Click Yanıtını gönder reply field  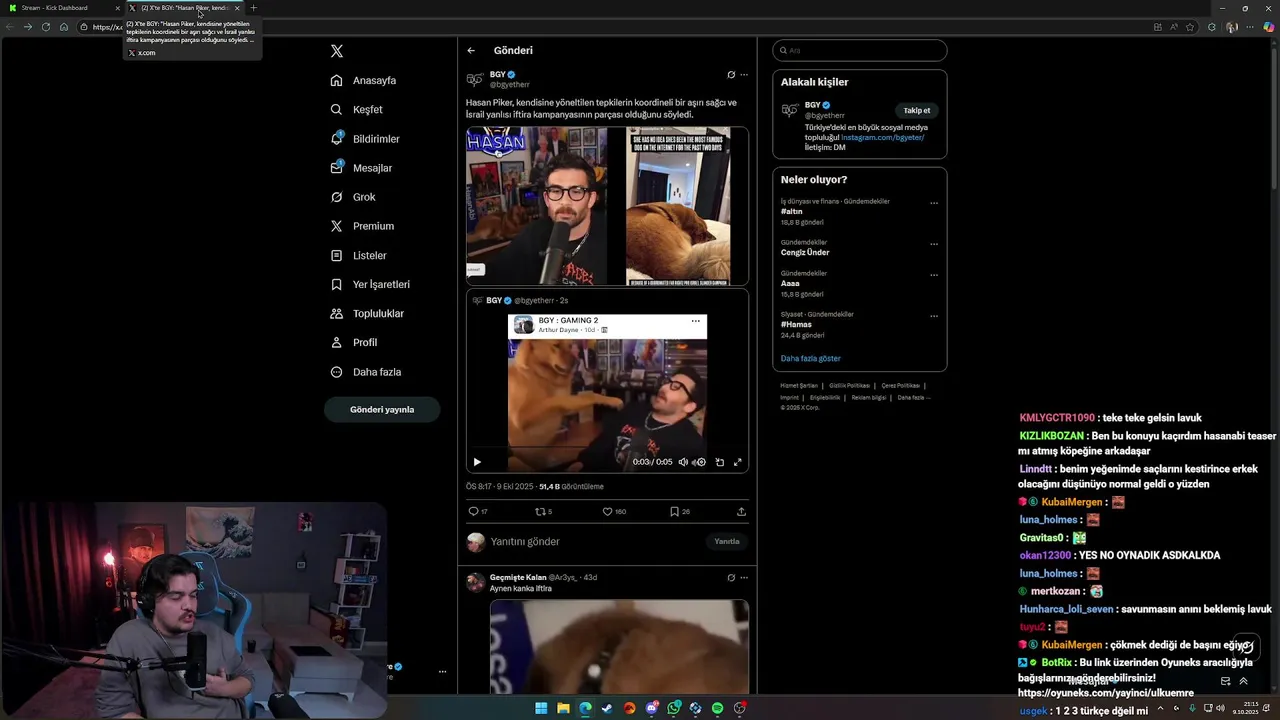[595, 541]
